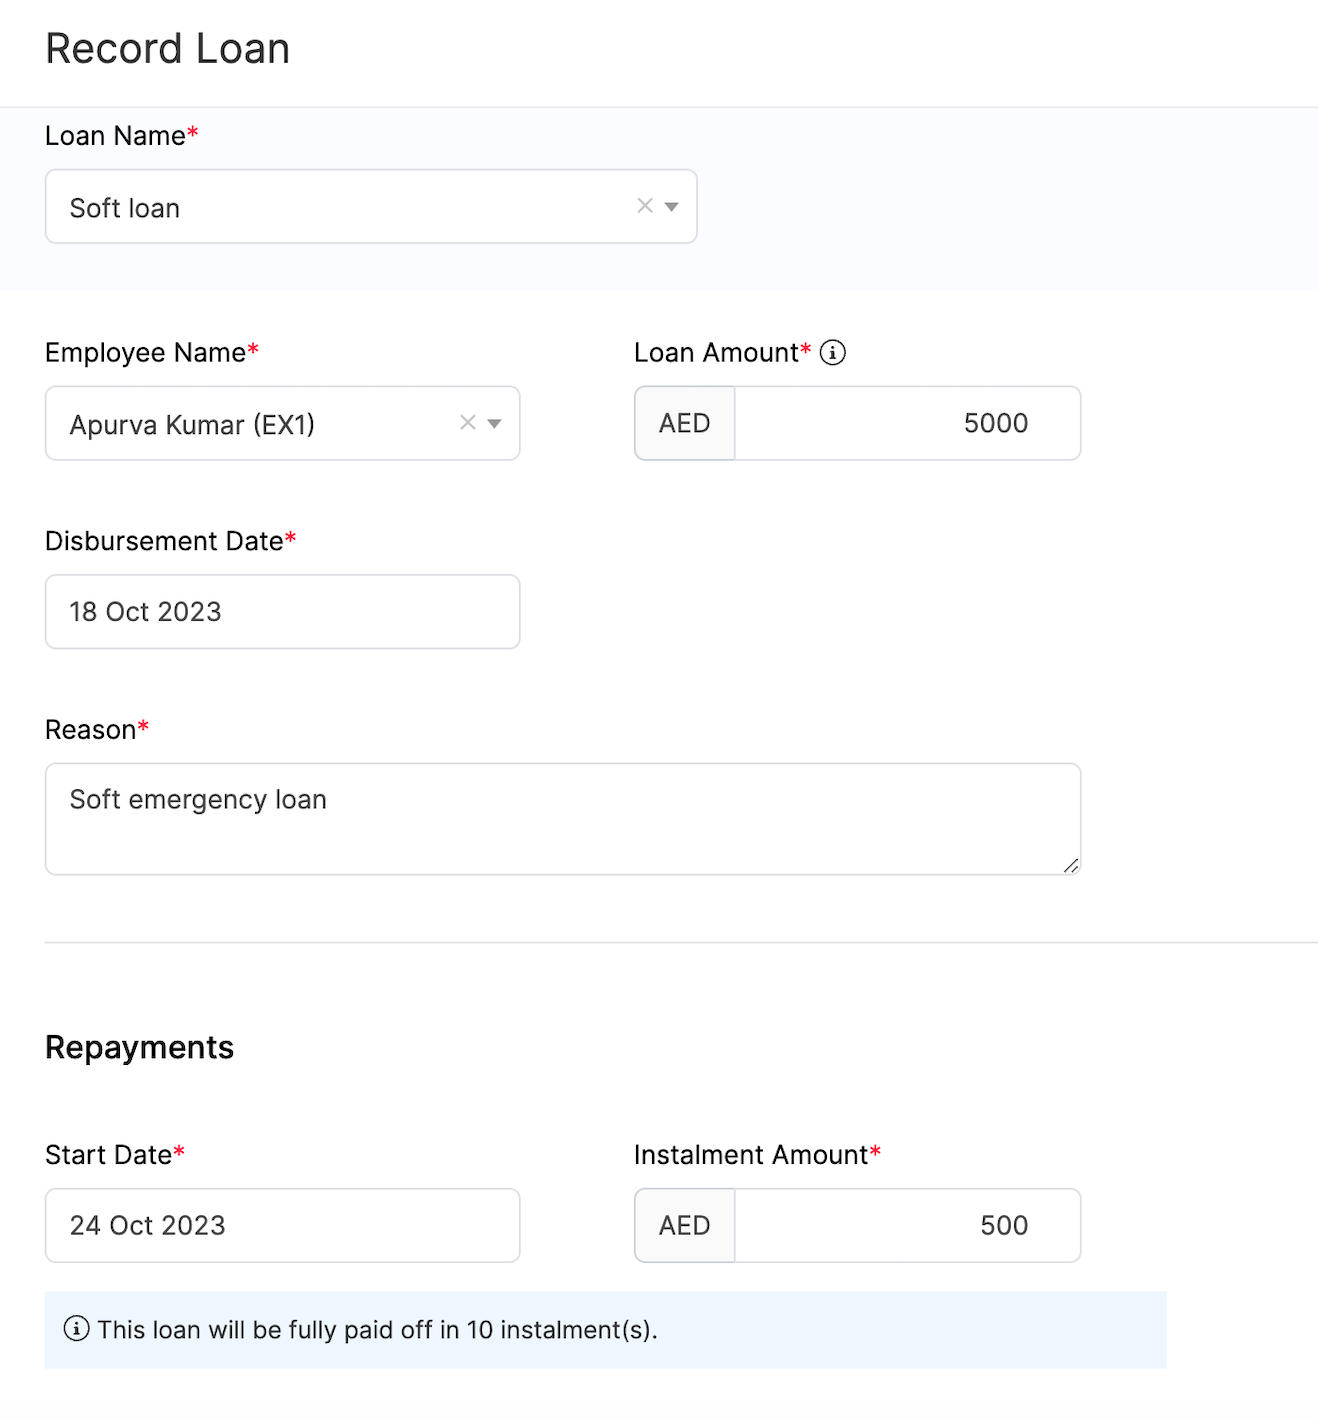Screen dimensions: 1318x1420
Task: Click inside the Reason text area
Action: pos(562,819)
